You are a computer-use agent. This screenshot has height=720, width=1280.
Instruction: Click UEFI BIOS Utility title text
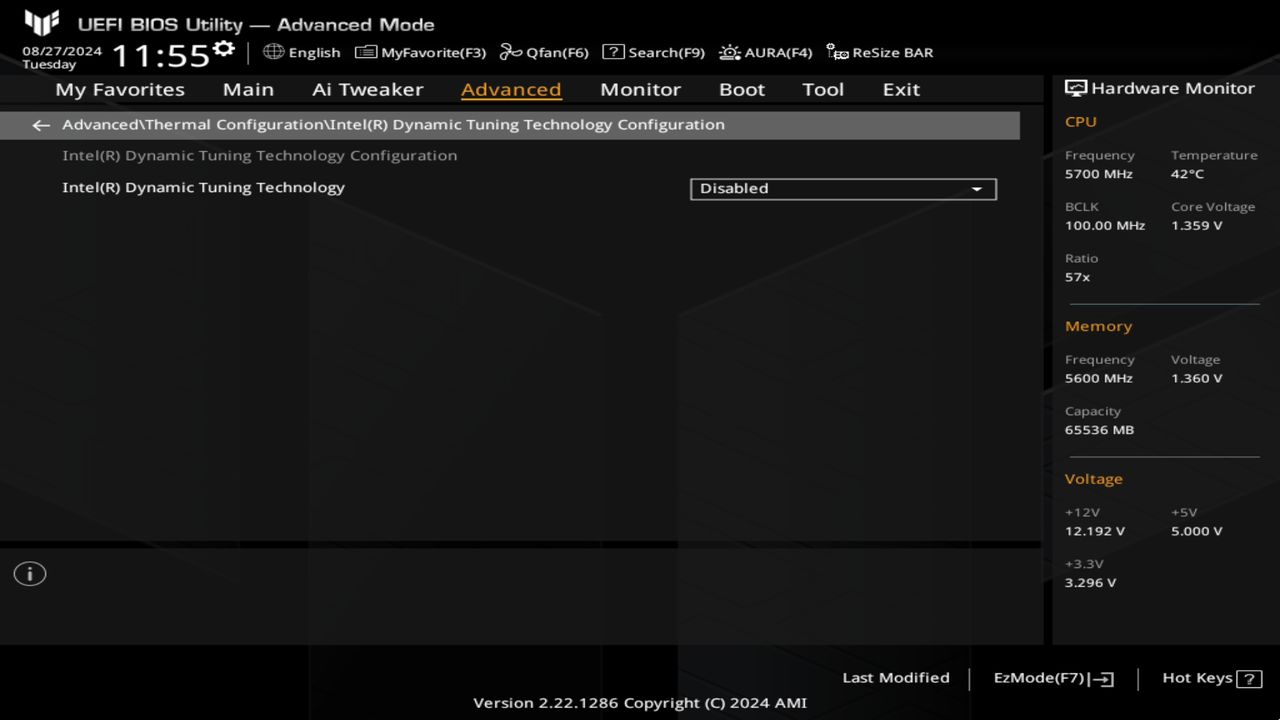tap(256, 24)
